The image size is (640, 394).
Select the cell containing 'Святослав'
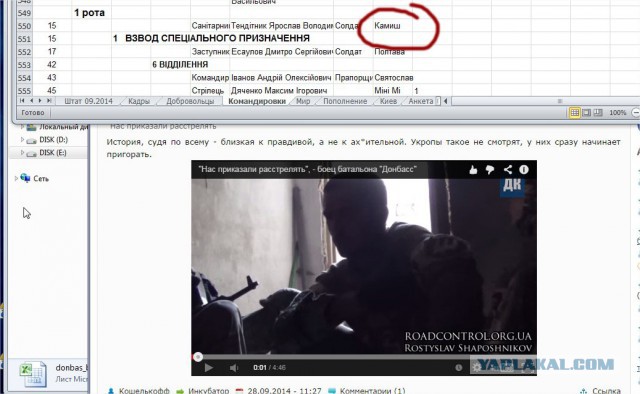pyautogui.click(x=393, y=78)
